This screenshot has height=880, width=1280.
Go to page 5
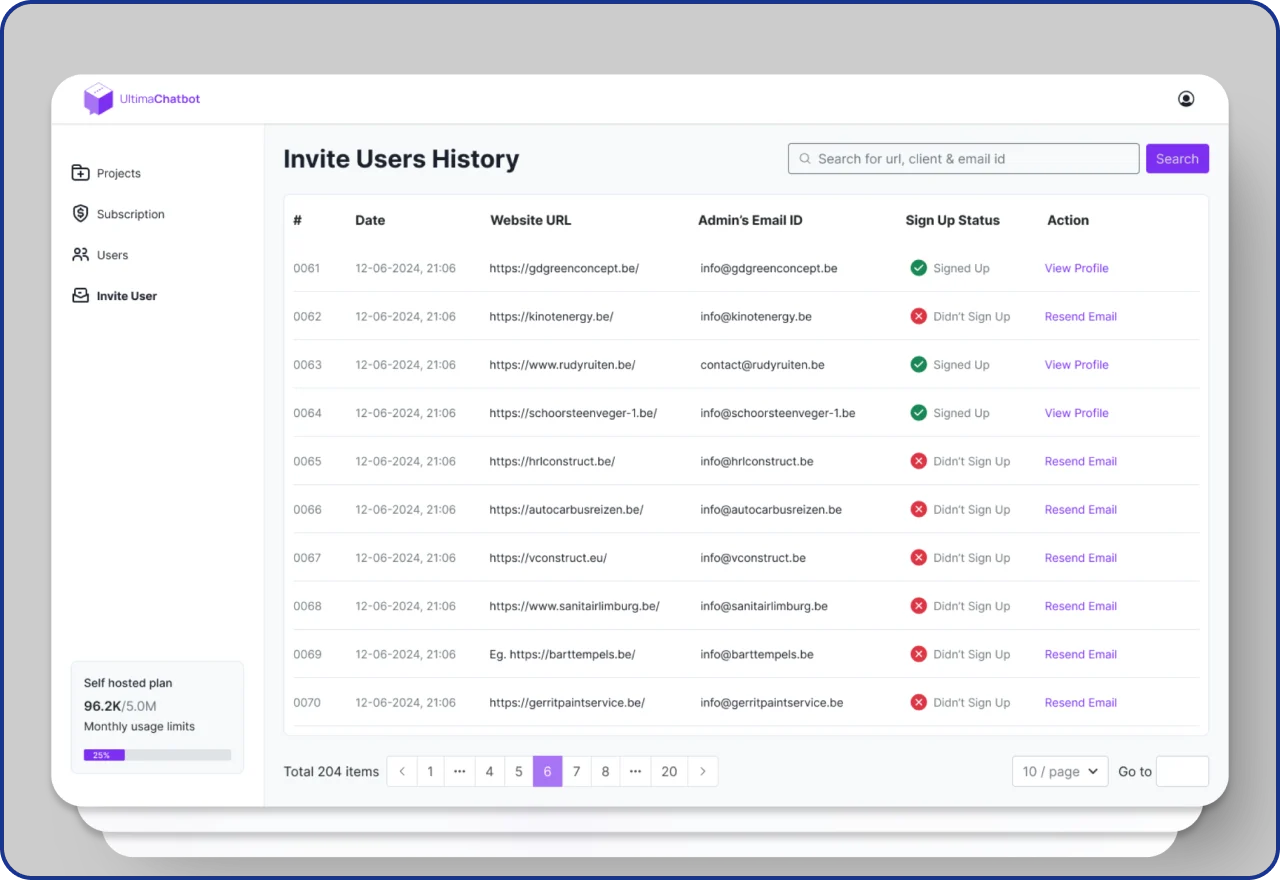click(x=518, y=771)
